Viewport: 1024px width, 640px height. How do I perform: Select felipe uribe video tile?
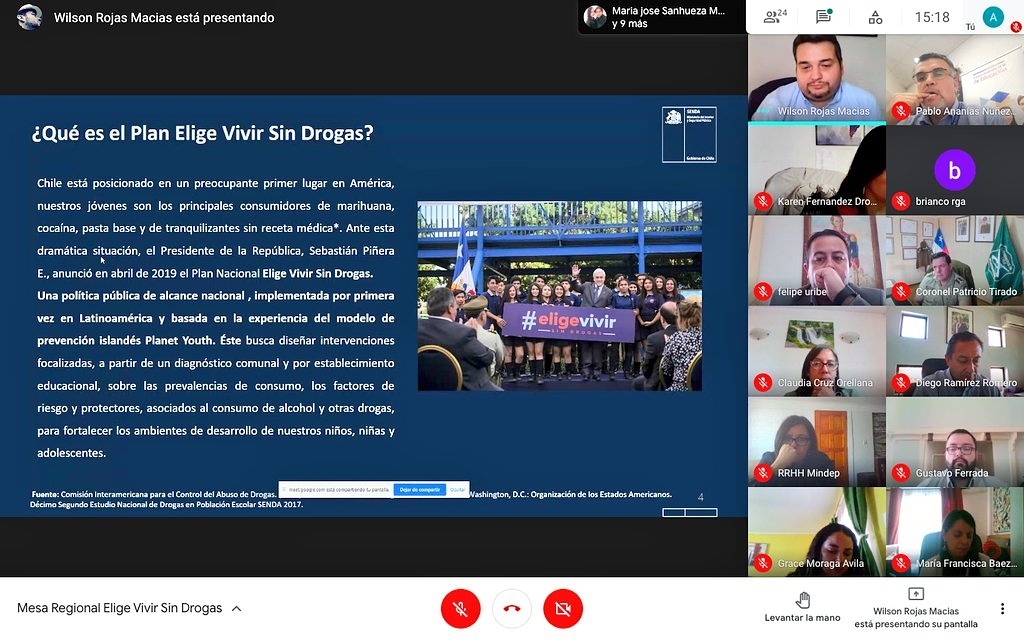pyautogui.click(x=816, y=261)
